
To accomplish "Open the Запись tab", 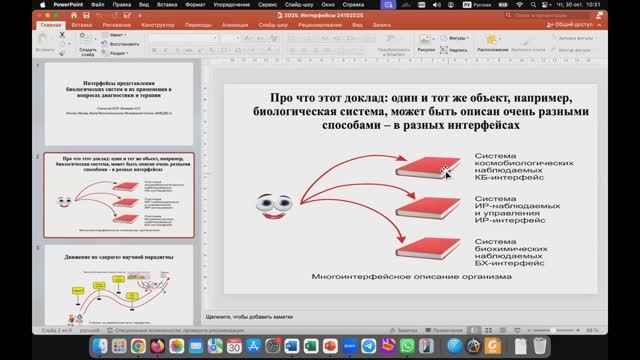I will click(x=382, y=25).
